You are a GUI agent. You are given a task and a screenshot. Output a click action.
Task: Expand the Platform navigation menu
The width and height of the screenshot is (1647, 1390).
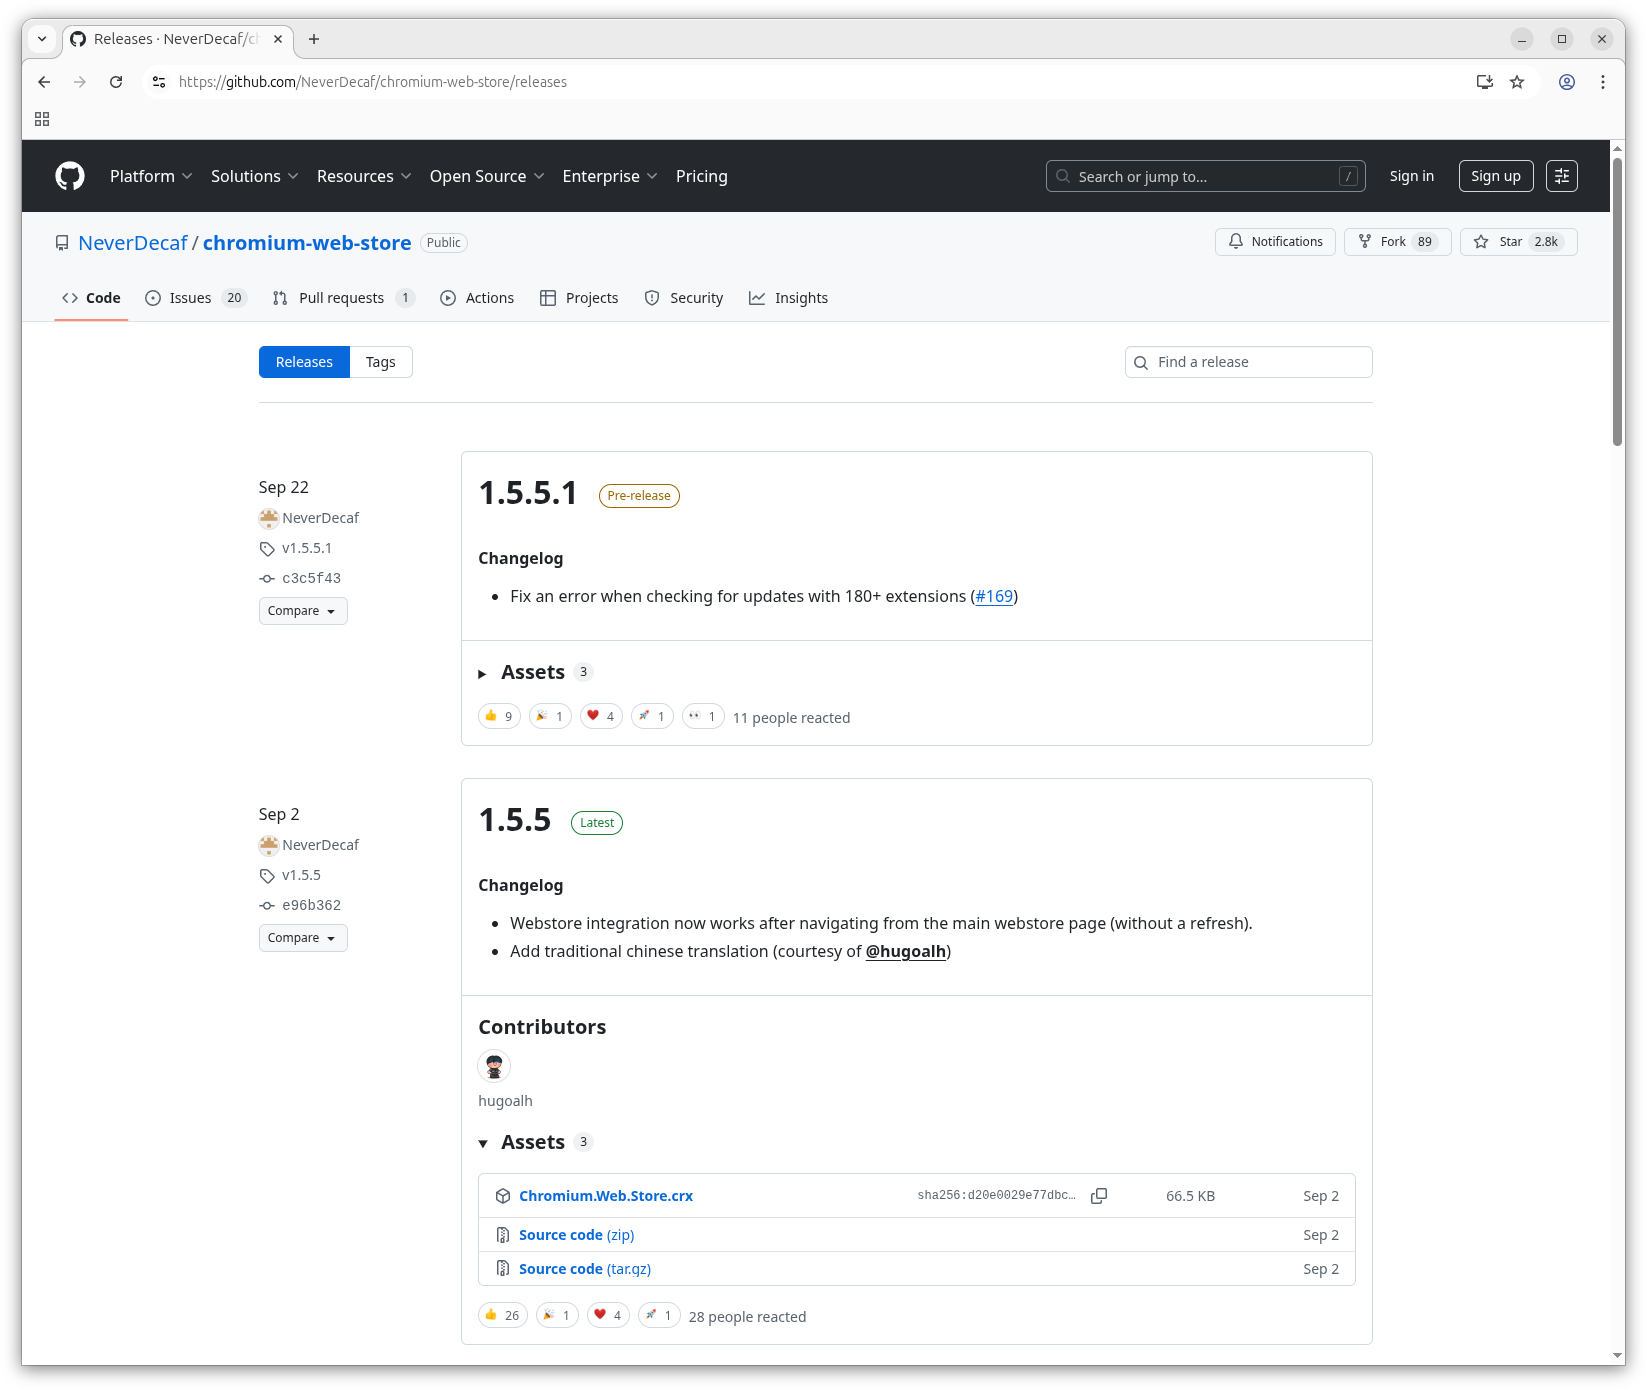click(x=150, y=176)
